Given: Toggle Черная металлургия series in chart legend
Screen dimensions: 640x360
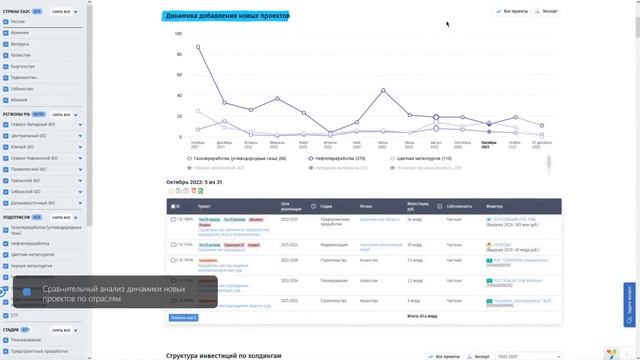Looking at the screenshot, I should (216, 168).
